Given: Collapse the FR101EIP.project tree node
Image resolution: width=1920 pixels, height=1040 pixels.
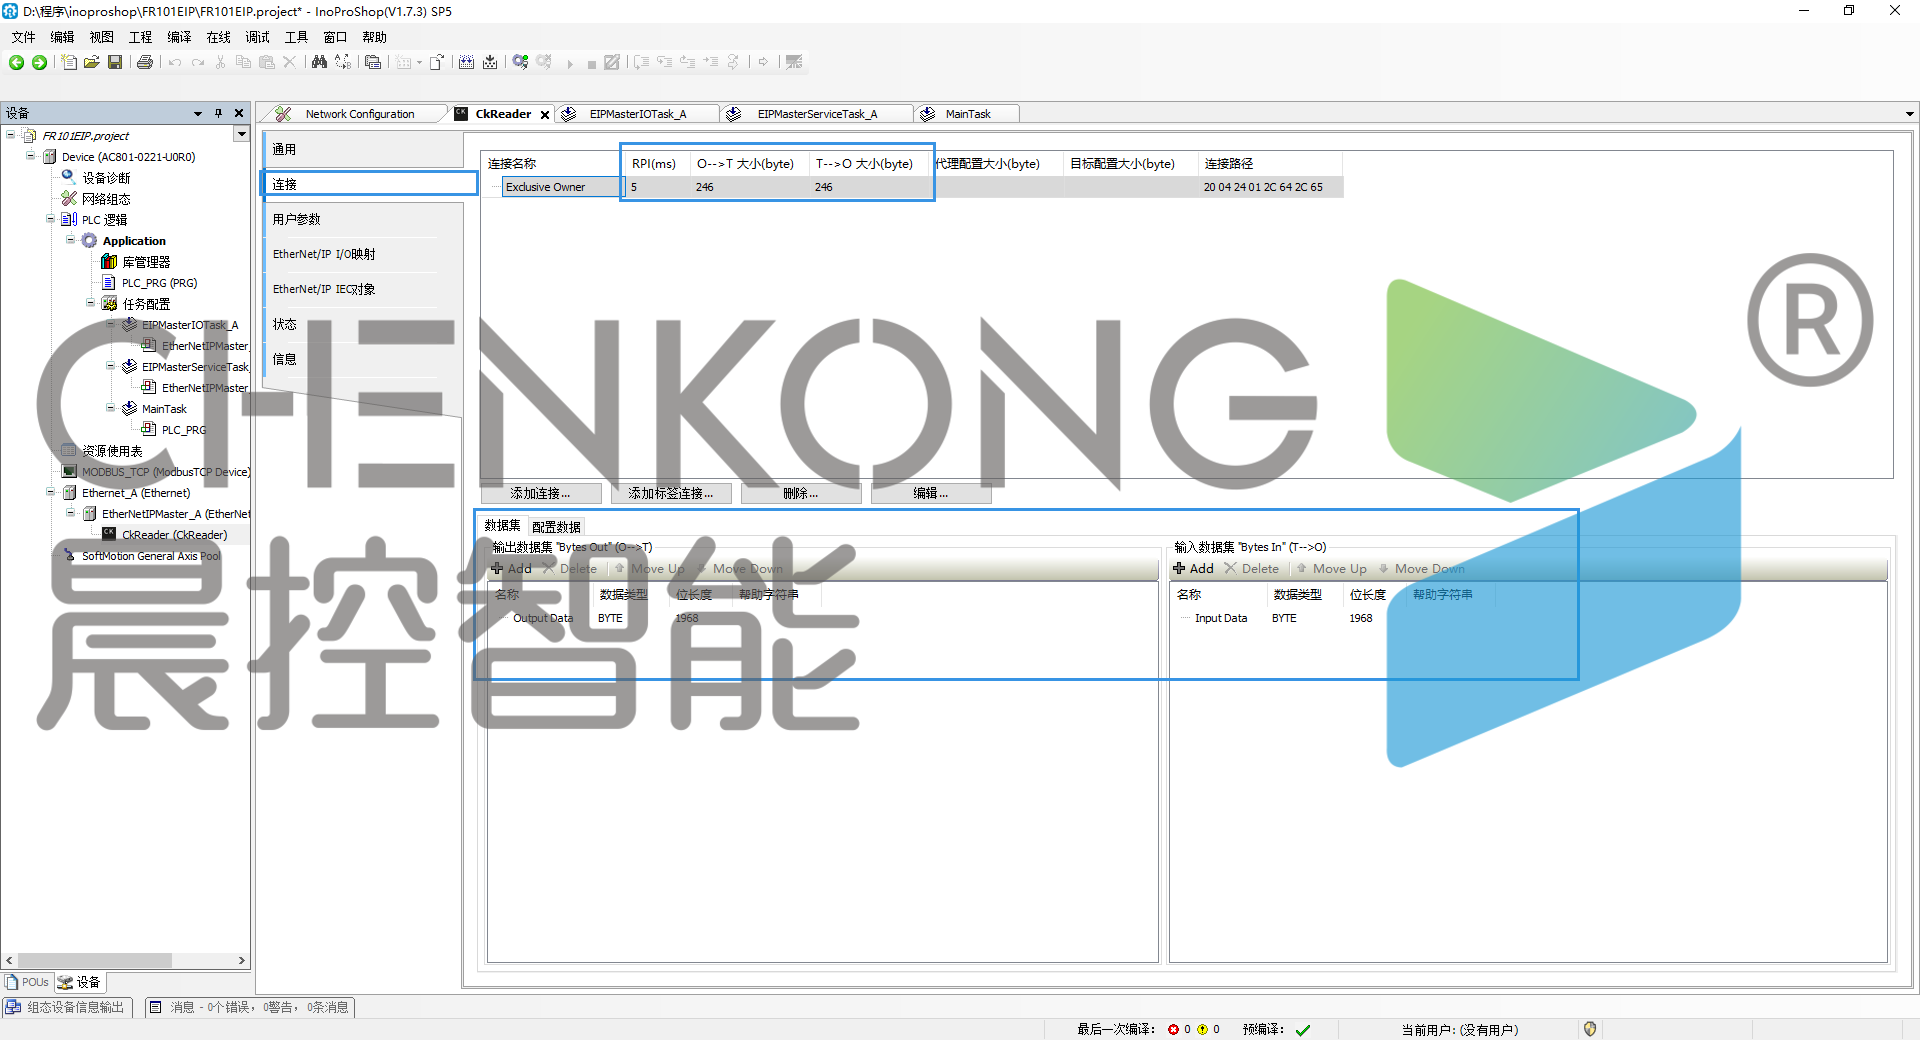Looking at the screenshot, I should [11, 135].
